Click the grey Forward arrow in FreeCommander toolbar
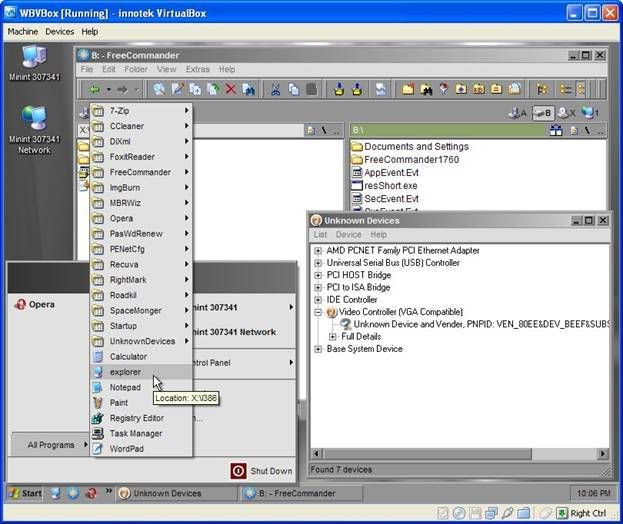 click(x=122, y=90)
